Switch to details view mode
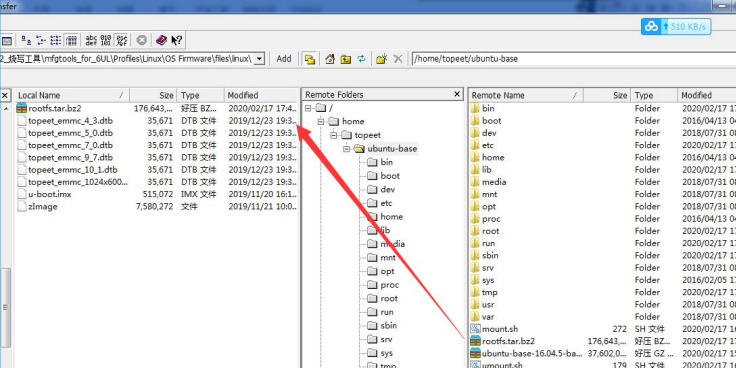 [x=71, y=40]
